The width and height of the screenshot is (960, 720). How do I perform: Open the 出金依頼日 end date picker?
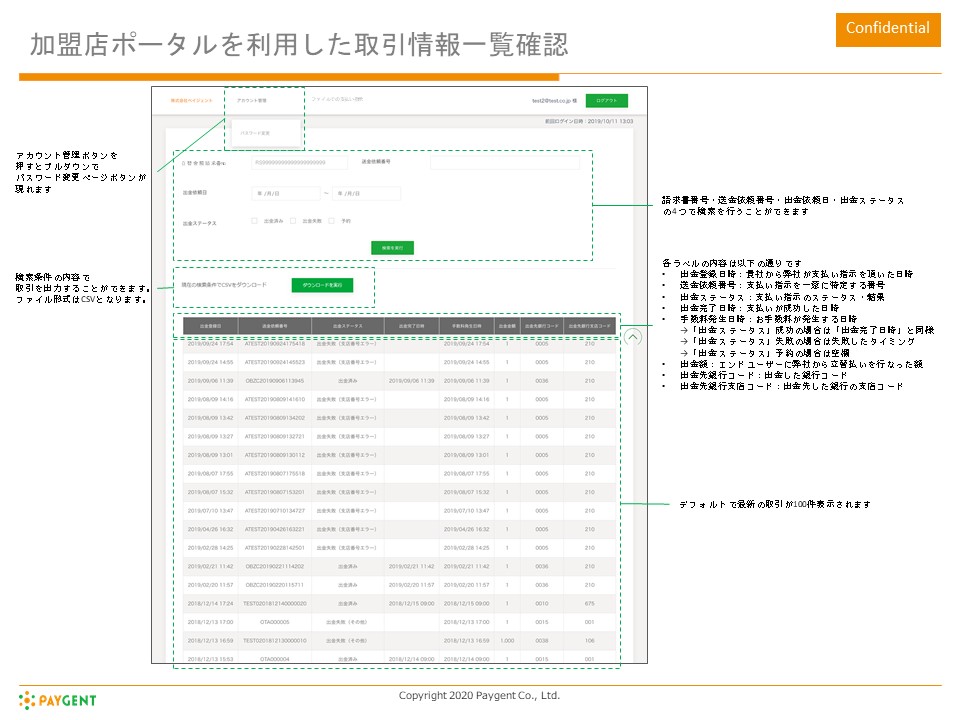point(366,193)
